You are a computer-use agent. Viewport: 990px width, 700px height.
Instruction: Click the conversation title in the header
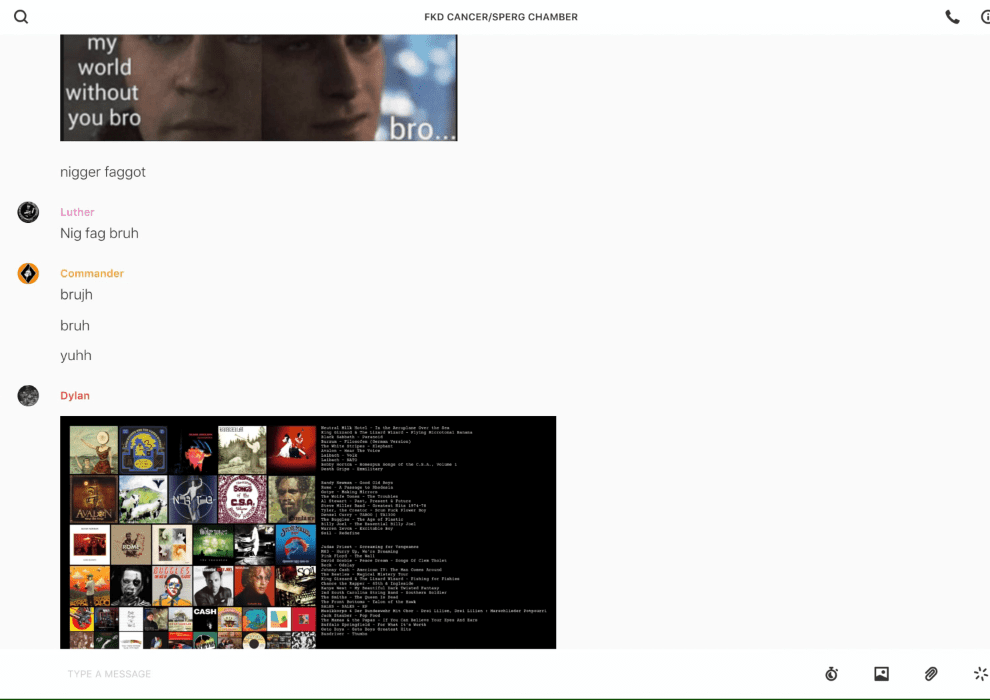(501, 17)
